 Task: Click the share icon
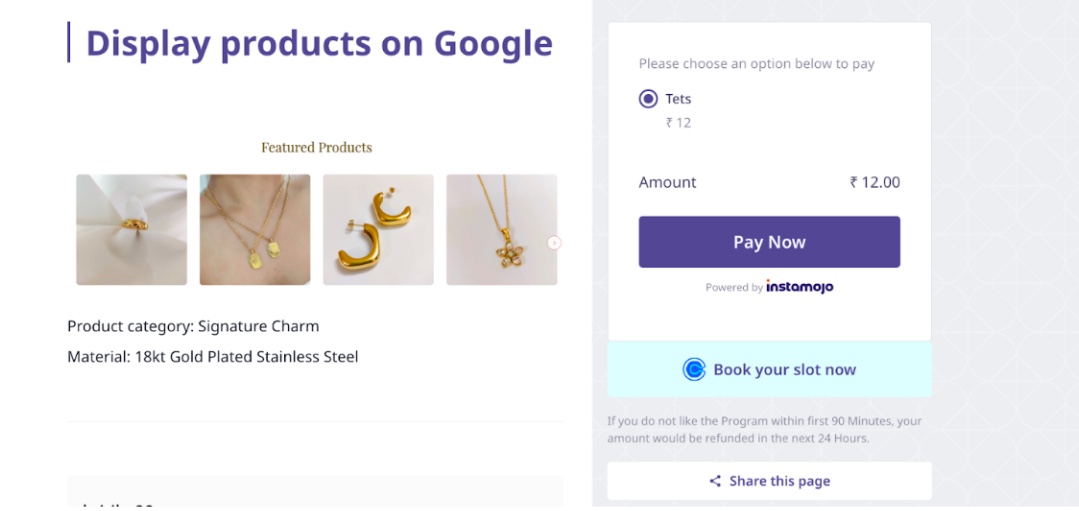click(715, 481)
